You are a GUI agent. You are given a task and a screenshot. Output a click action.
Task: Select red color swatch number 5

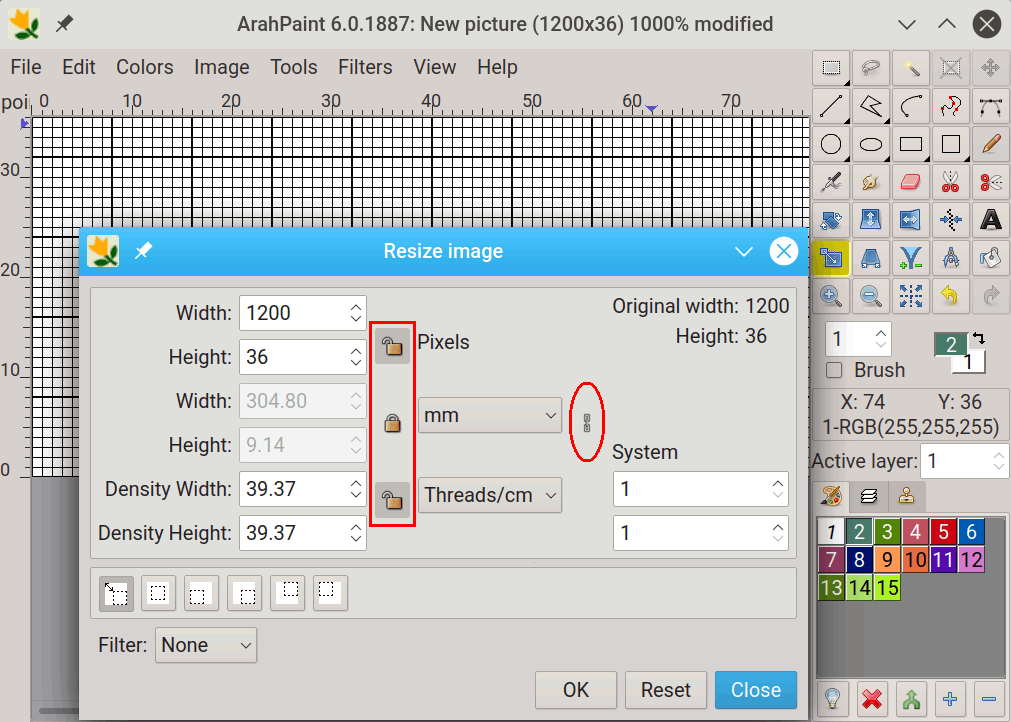tap(943, 532)
